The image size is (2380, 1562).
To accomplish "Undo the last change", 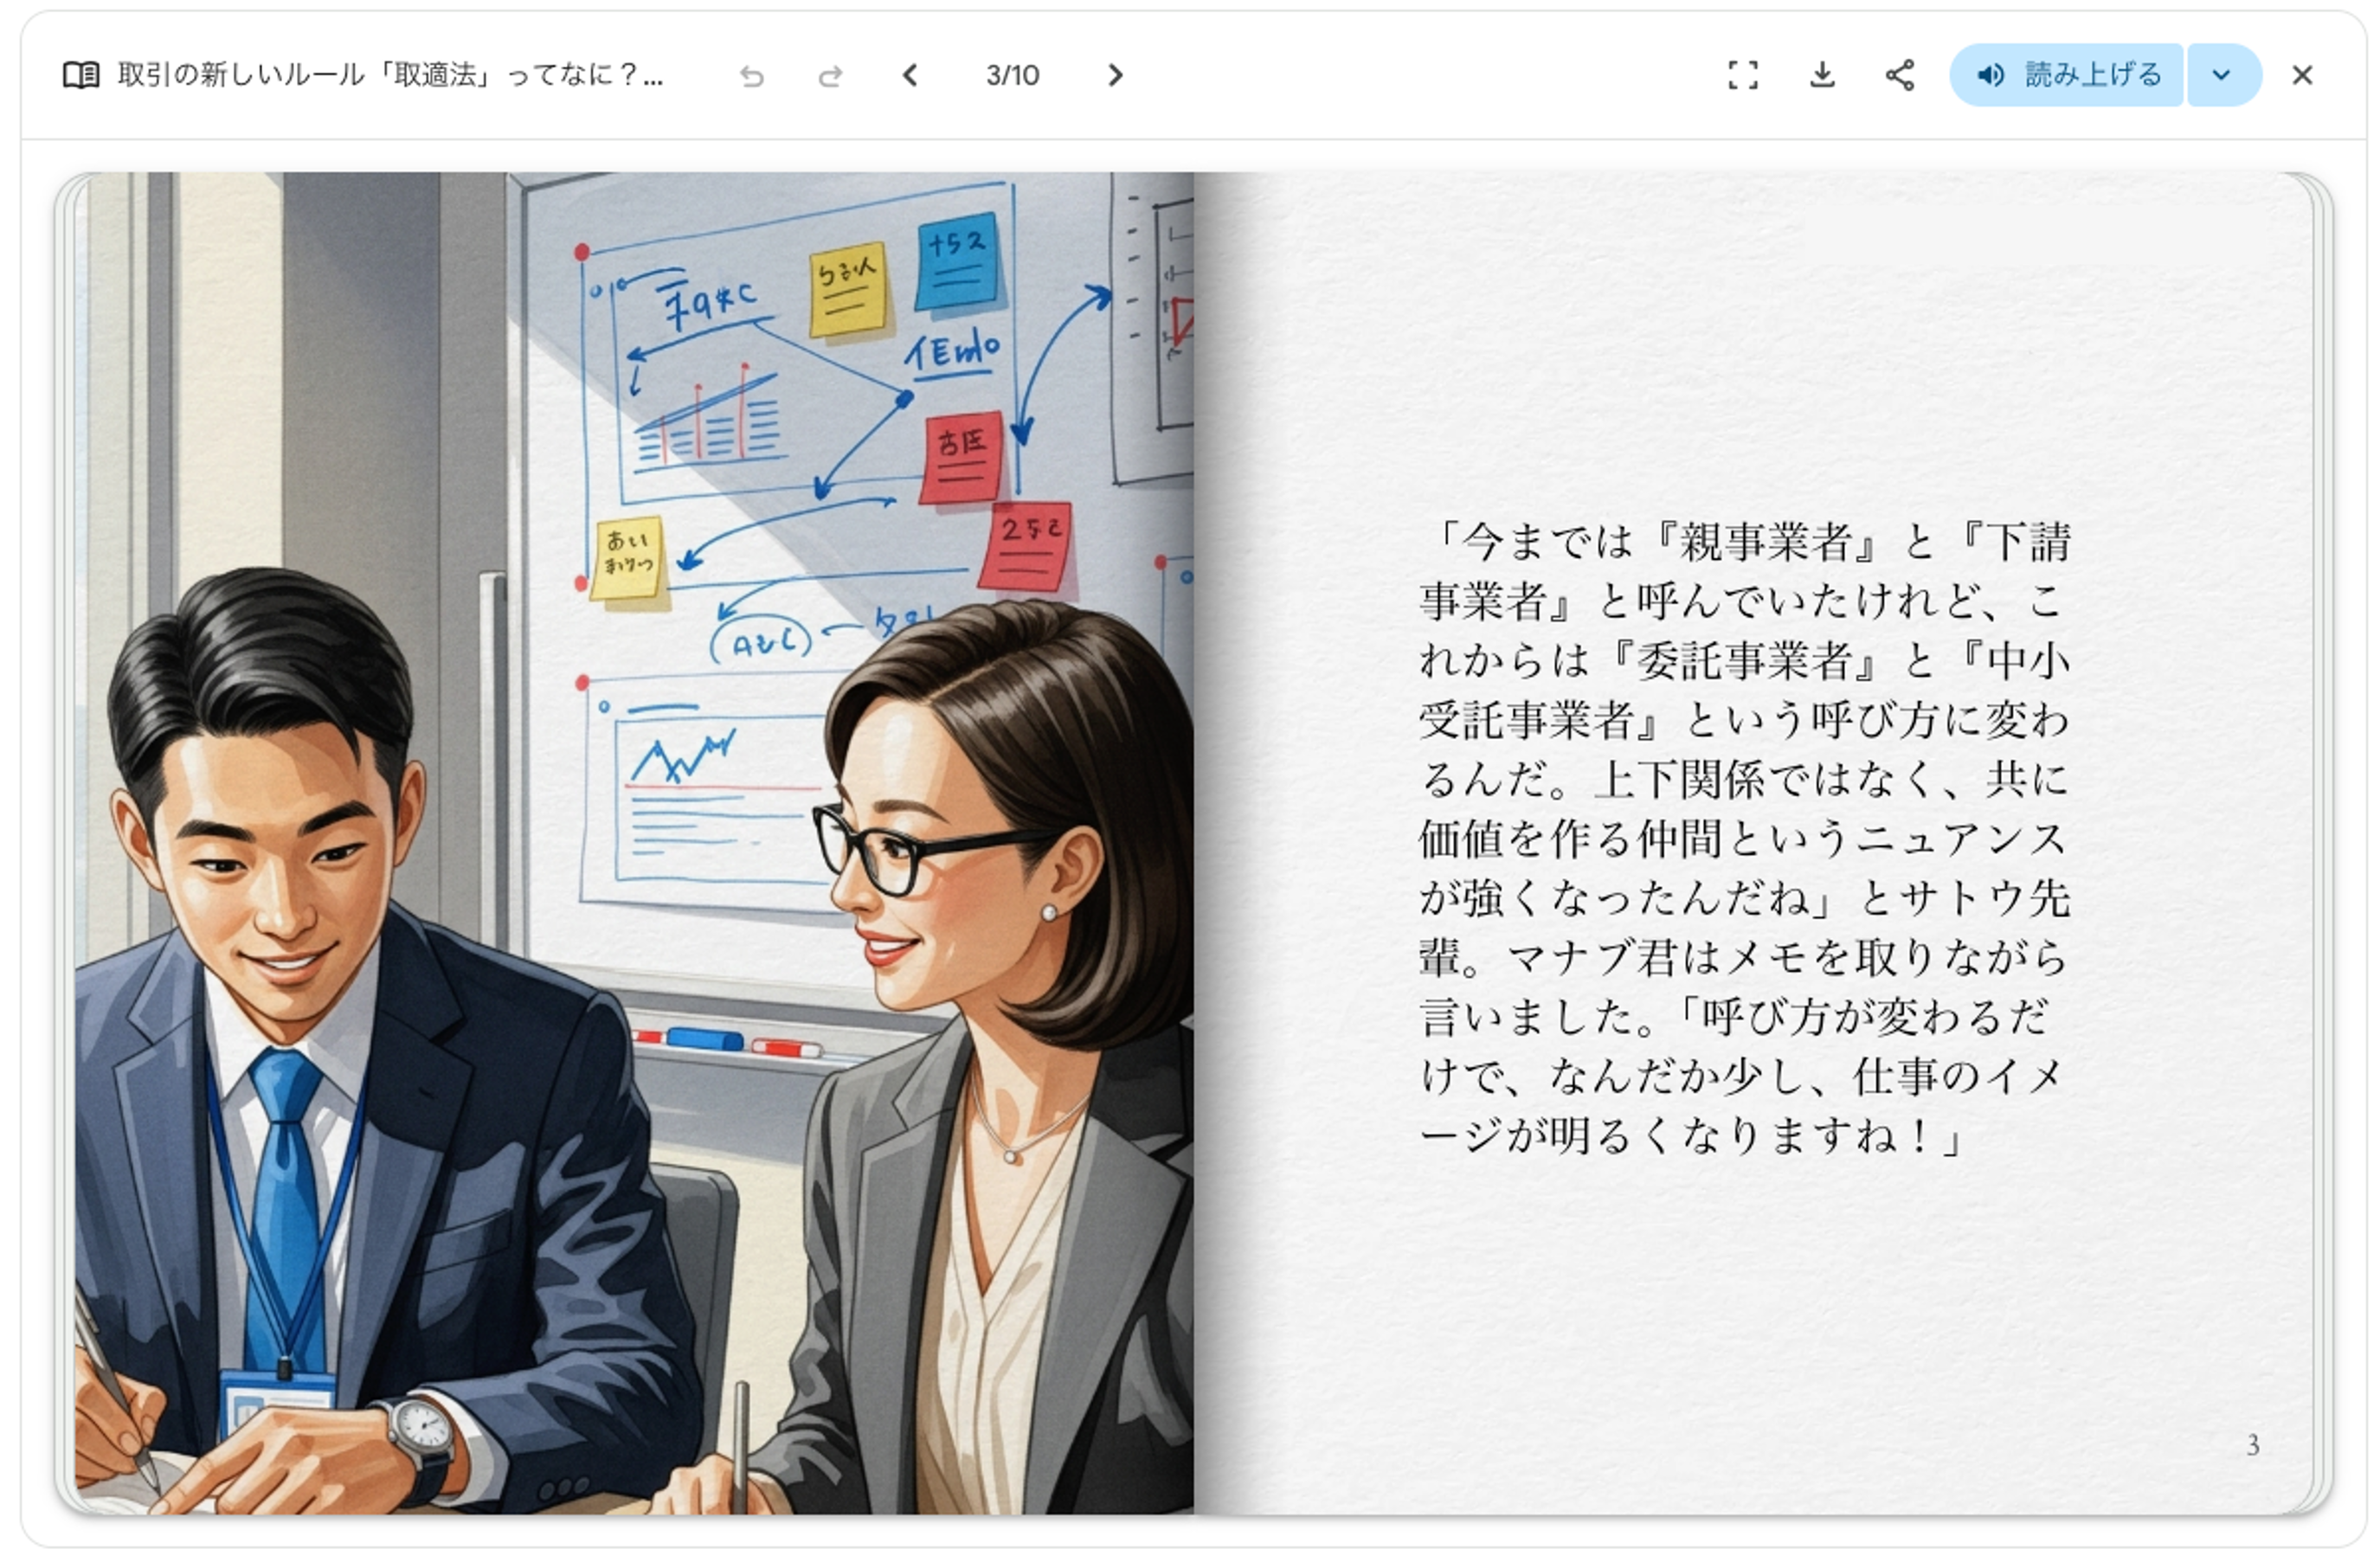I will point(752,76).
